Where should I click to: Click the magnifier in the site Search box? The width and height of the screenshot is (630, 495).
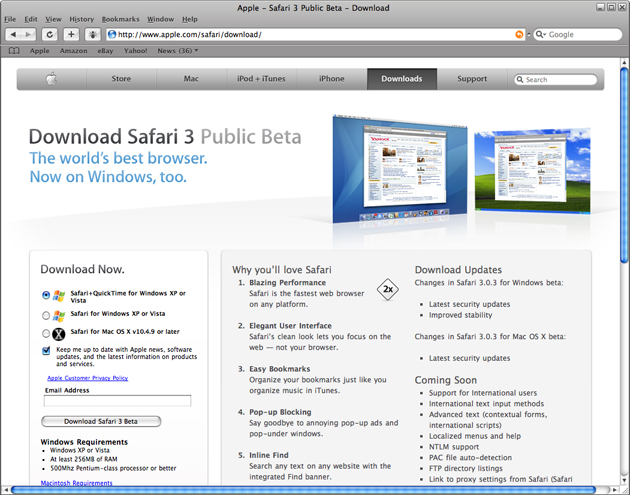pos(520,80)
